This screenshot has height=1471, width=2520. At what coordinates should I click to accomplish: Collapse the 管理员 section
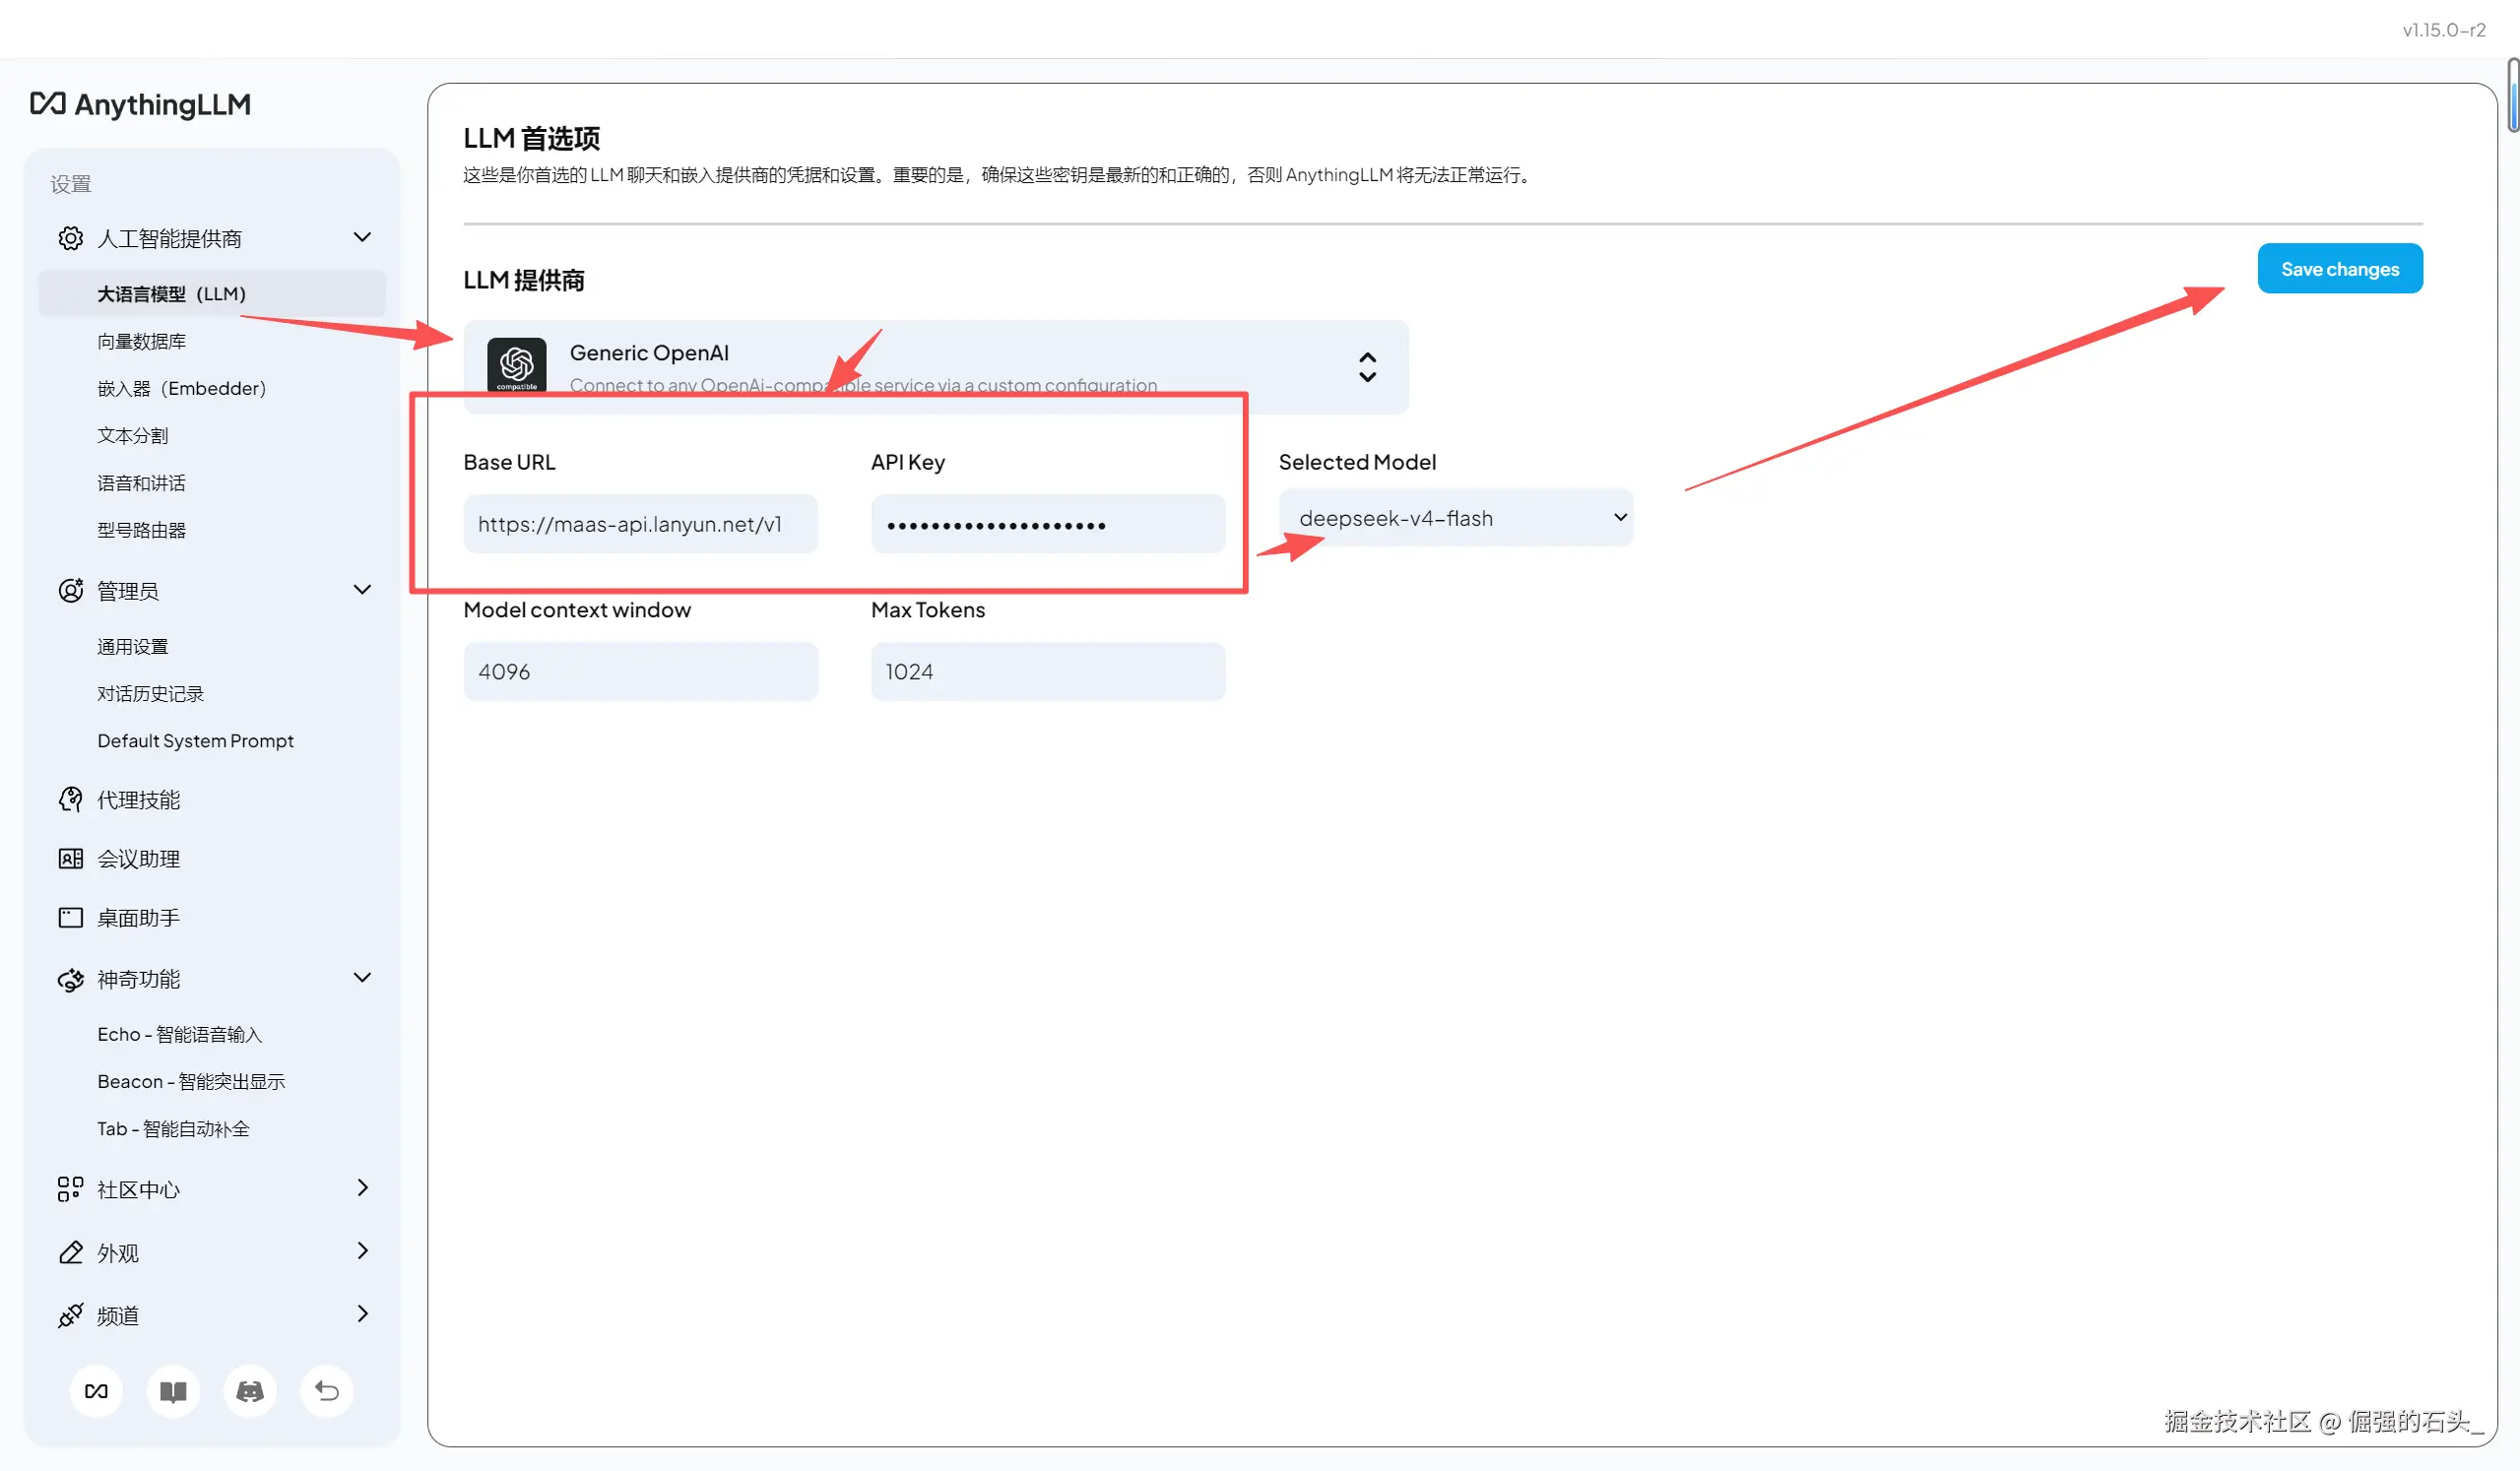pyautogui.click(x=362, y=589)
